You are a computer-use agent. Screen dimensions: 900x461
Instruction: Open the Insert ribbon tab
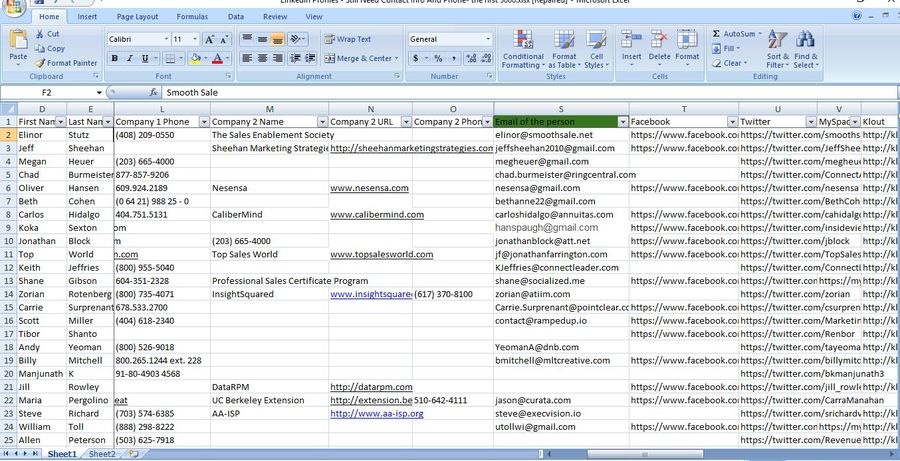(x=87, y=17)
